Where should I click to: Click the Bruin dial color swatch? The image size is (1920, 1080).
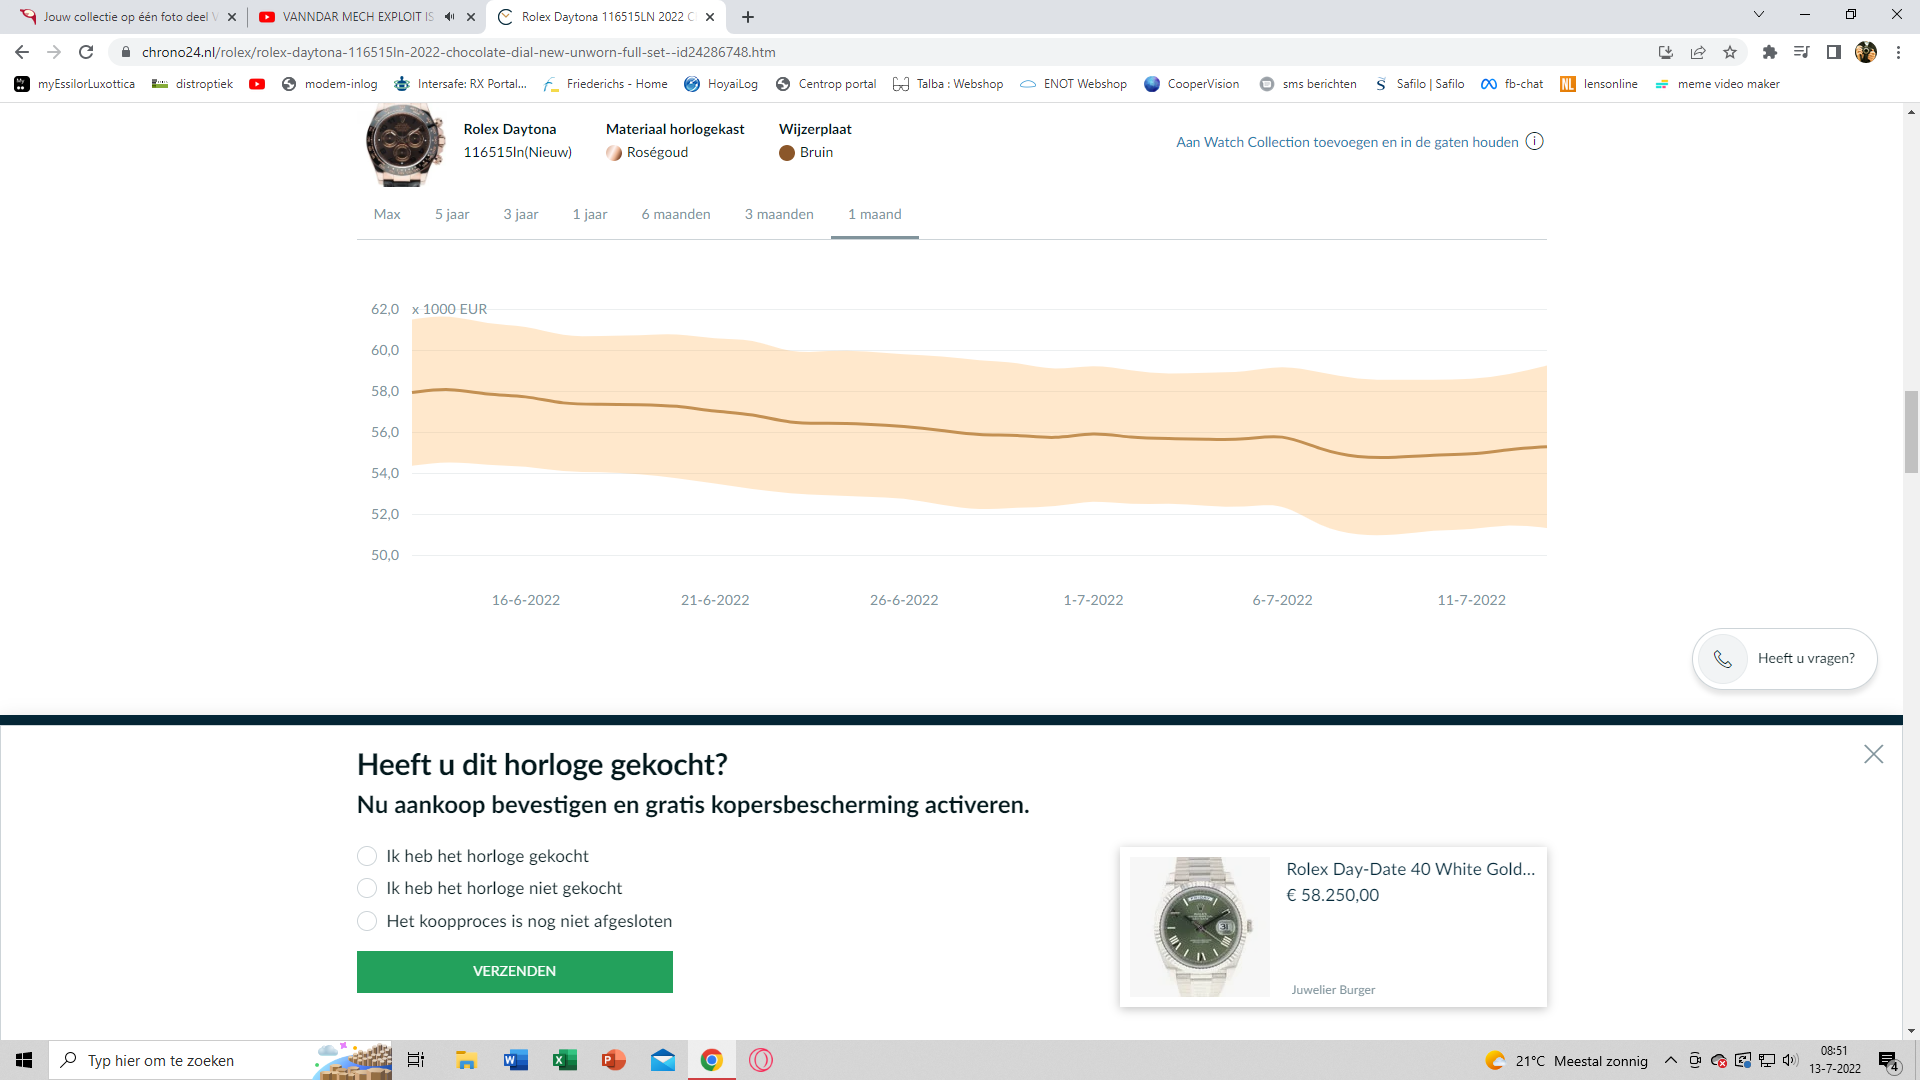[787, 153]
